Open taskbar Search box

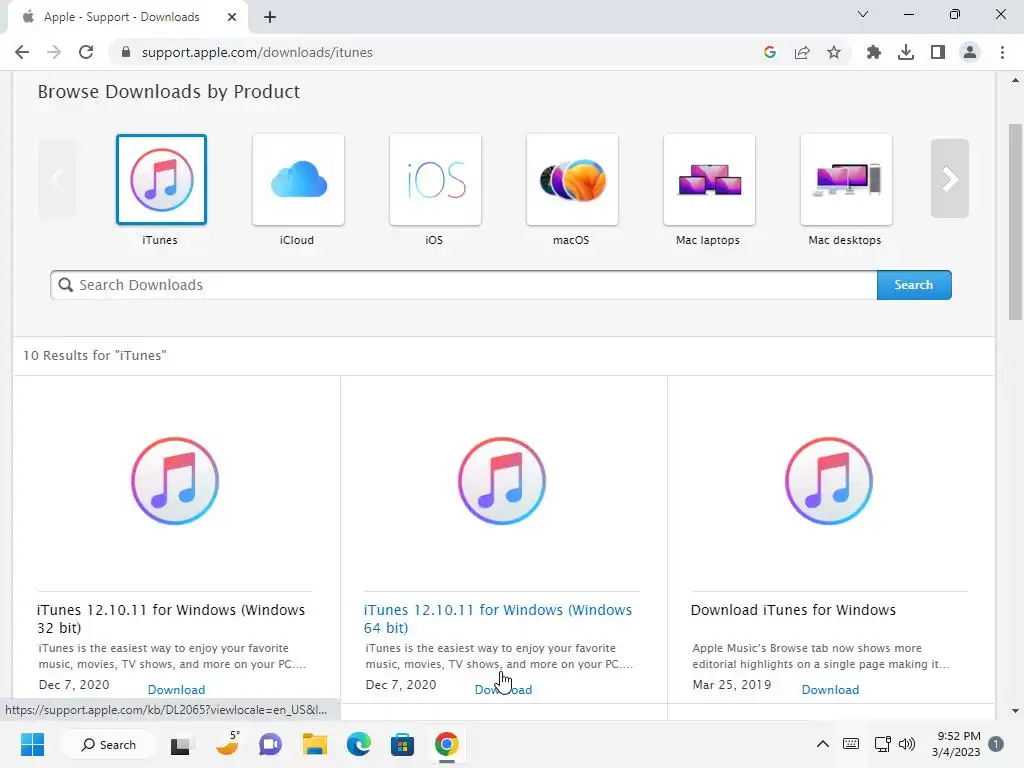[x=108, y=744]
